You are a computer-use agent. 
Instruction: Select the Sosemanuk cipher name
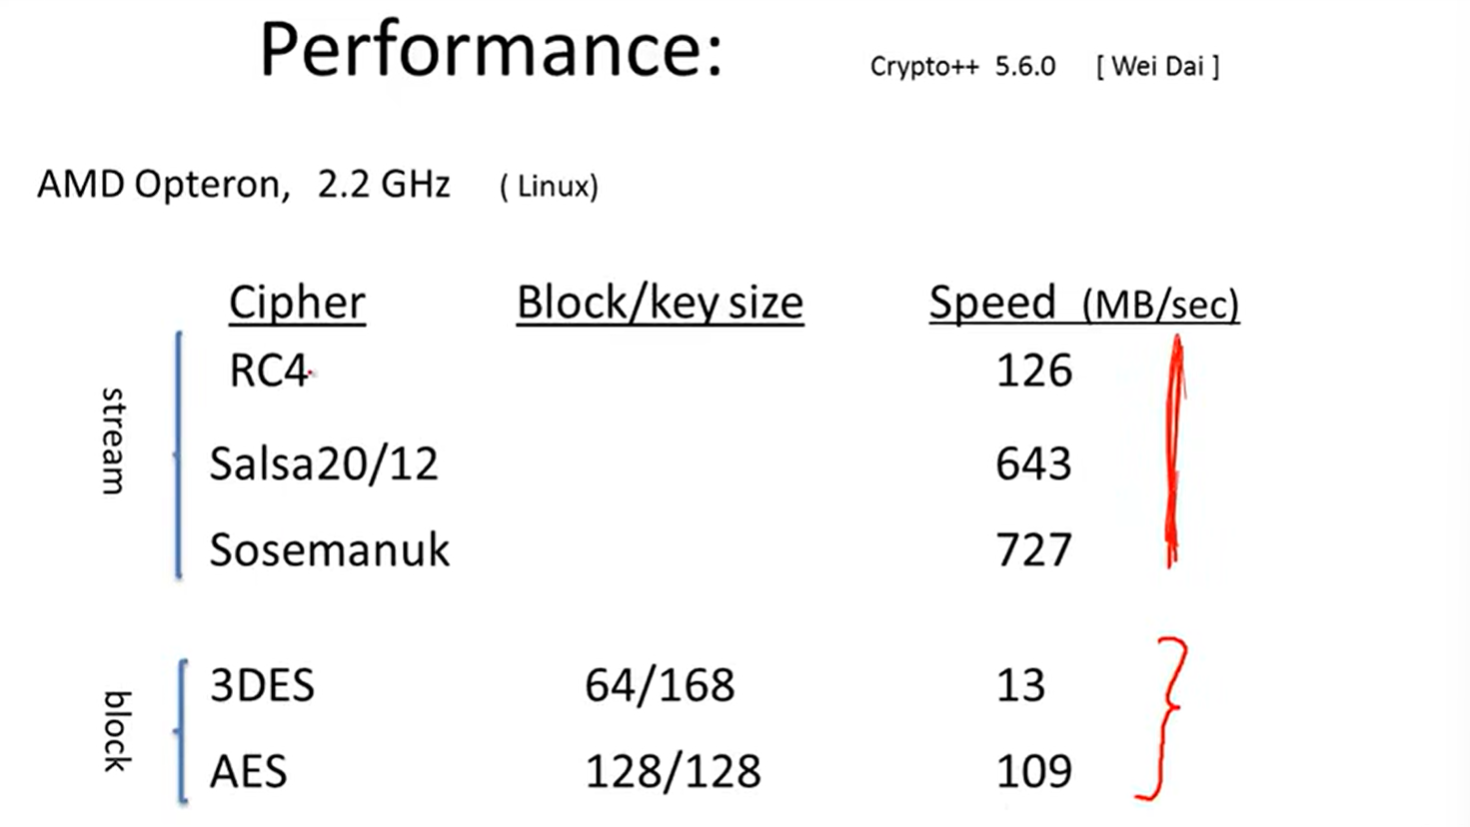[330, 550]
